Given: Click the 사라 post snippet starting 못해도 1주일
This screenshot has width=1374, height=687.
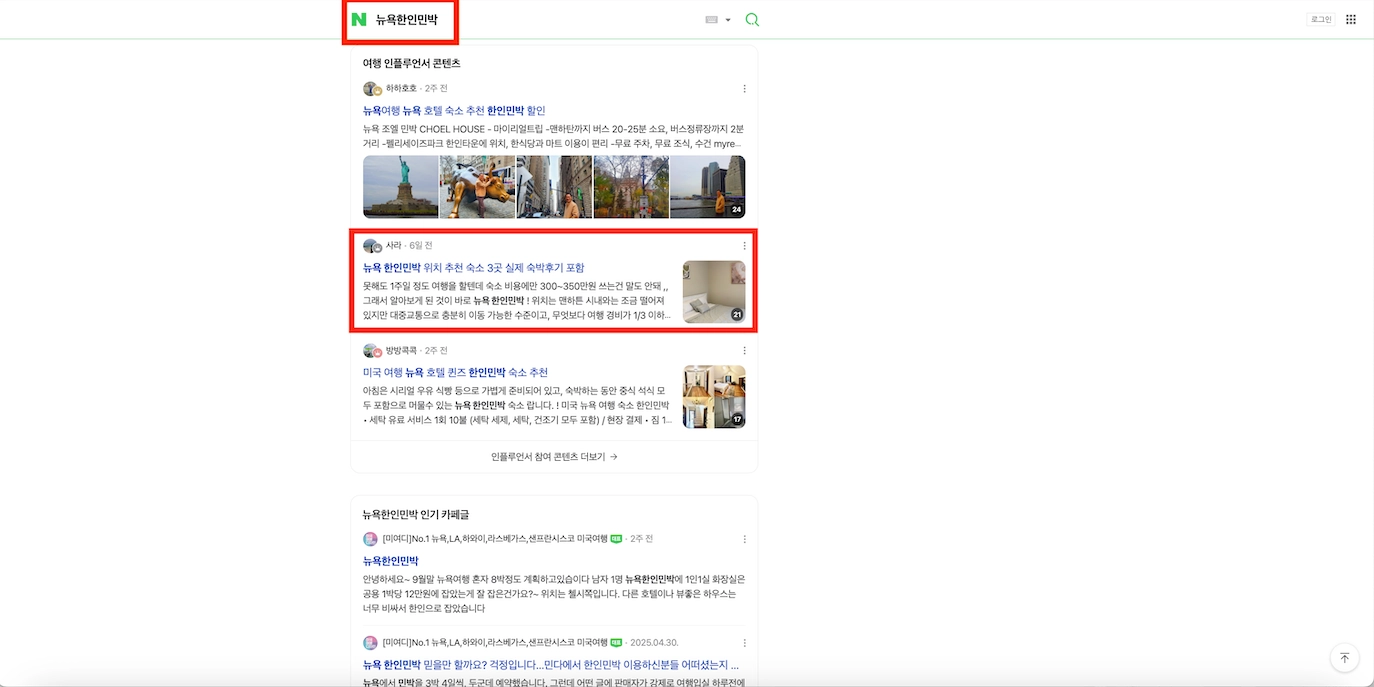Looking at the screenshot, I should tap(518, 300).
